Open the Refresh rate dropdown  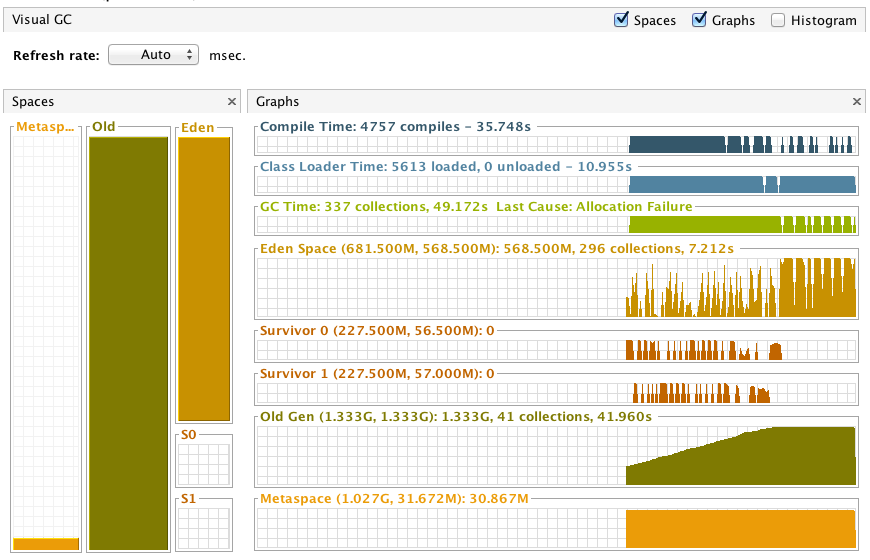point(154,55)
